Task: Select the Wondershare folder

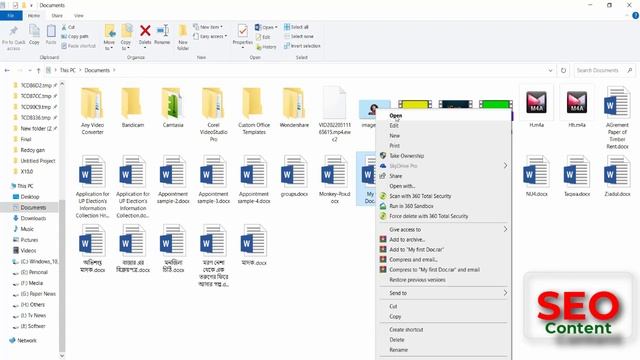Action: click(x=294, y=107)
